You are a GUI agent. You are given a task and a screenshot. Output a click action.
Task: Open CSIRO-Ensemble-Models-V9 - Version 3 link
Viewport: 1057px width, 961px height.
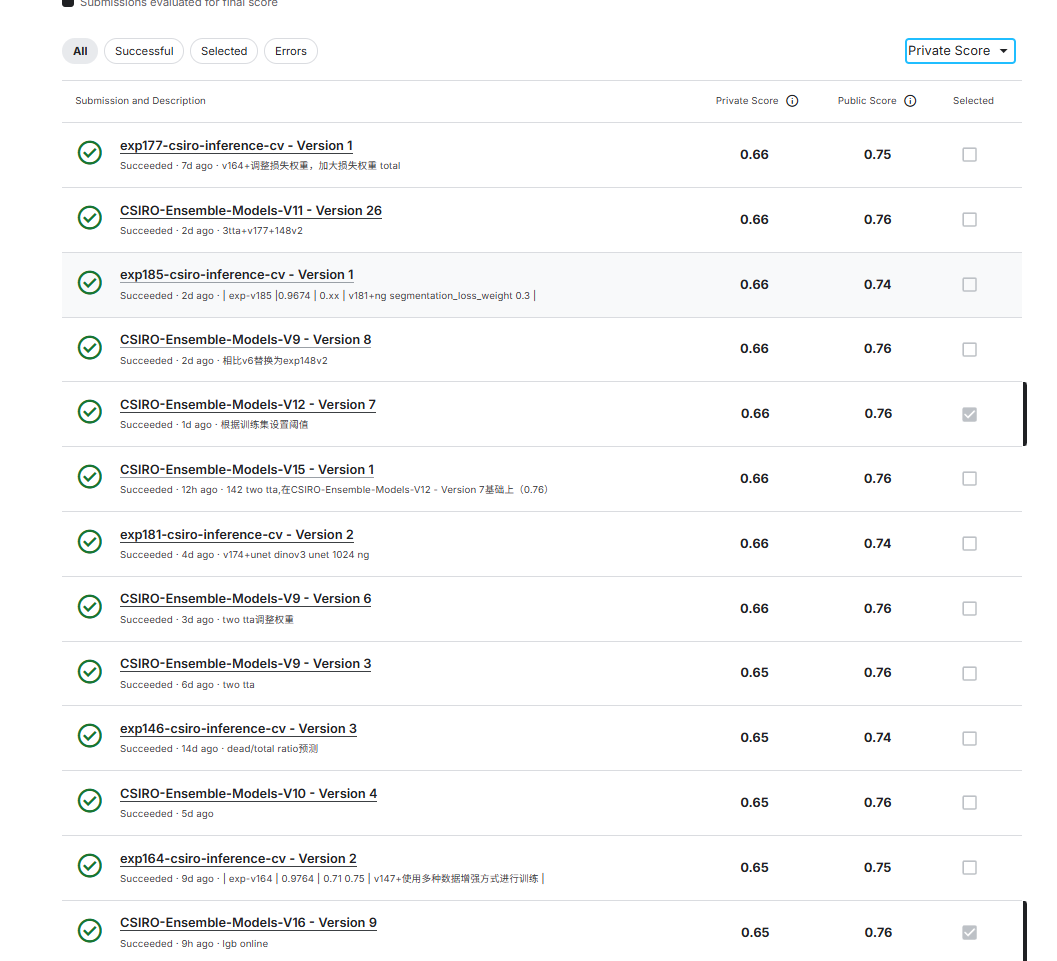pos(245,663)
